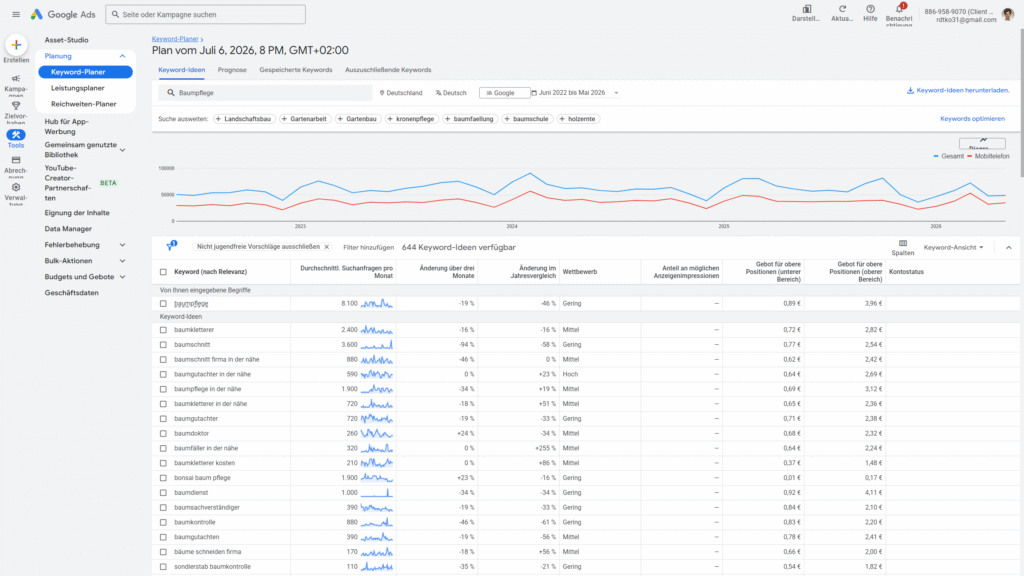Image resolution: width=1024 pixels, height=576 pixels.
Task: Open Data Manager in the sidebar
Action: 68,229
